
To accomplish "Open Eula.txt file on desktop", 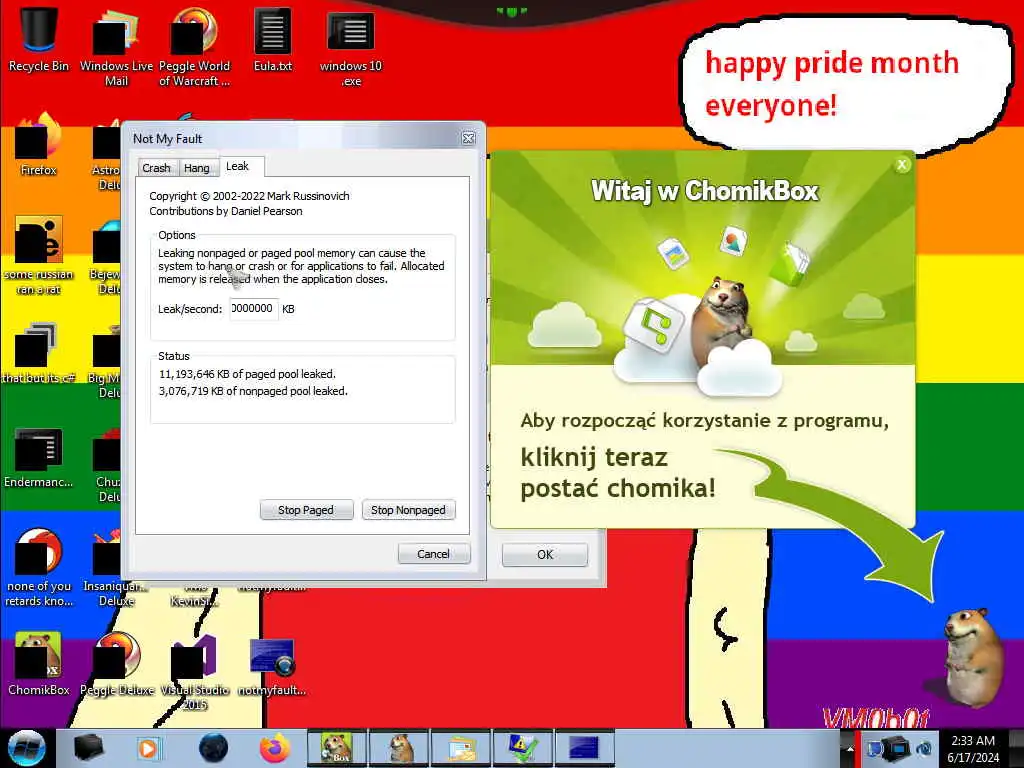I will click(x=273, y=38).
